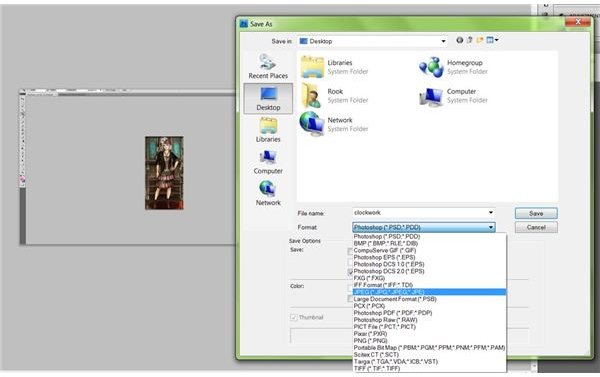This screenshot has width=600, height=377.
Task: Open Recent Places in the sidebar
Action: [268, 67]
